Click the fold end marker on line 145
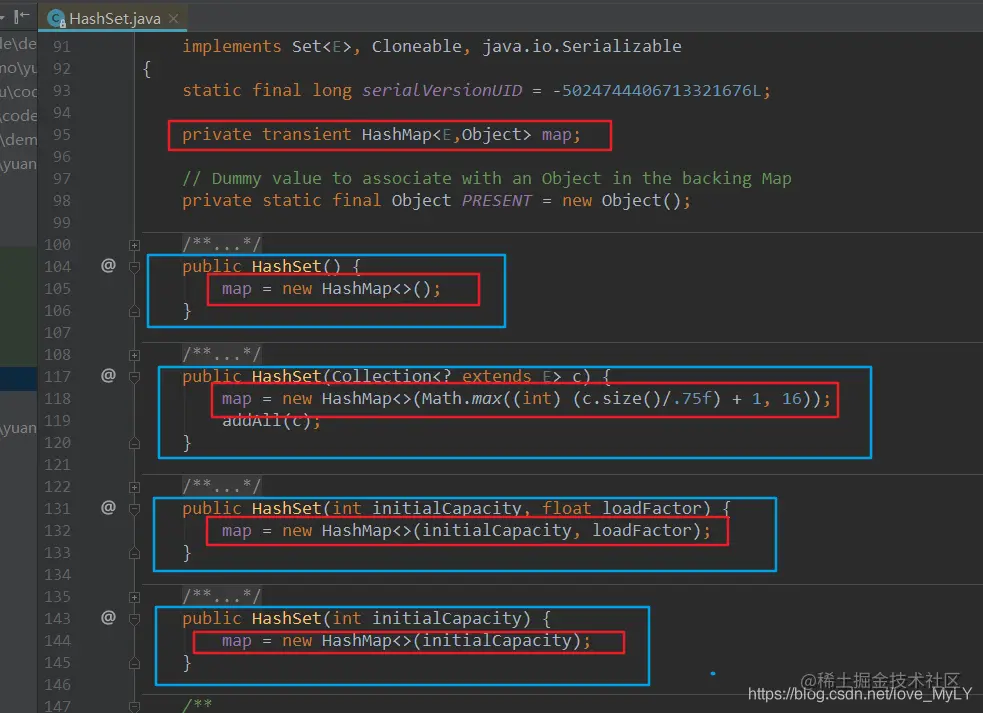This screenshot has height=713, width=983. coord(134,663)
